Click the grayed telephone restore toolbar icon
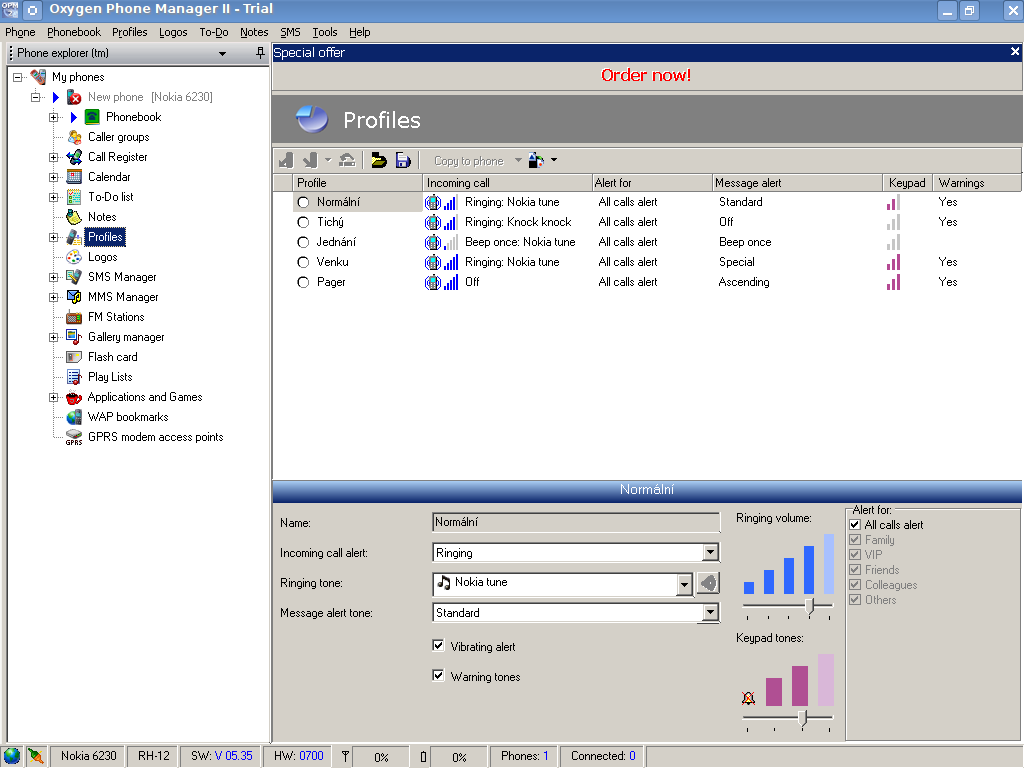Image resolution: width=1024 pixels, height=768 pixels. [x=347, y=160]
